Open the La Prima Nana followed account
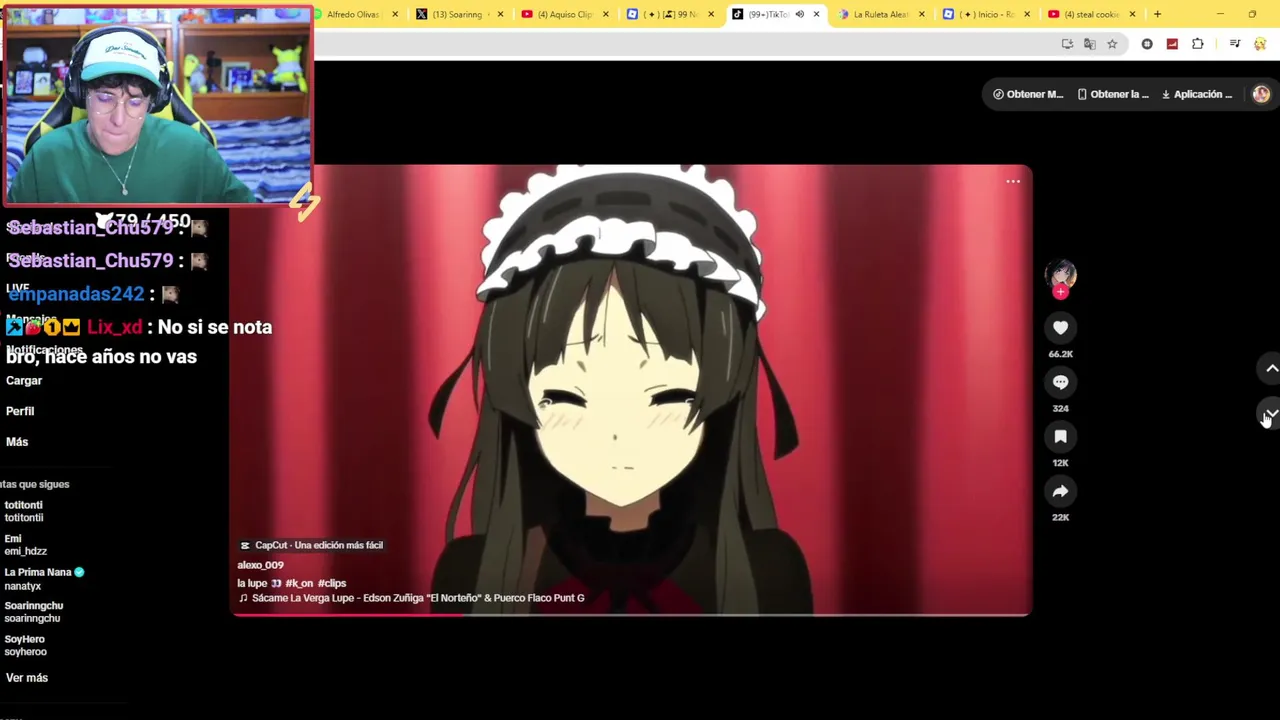The width and height of the screenshot is (1280, 720). point(44,579)
